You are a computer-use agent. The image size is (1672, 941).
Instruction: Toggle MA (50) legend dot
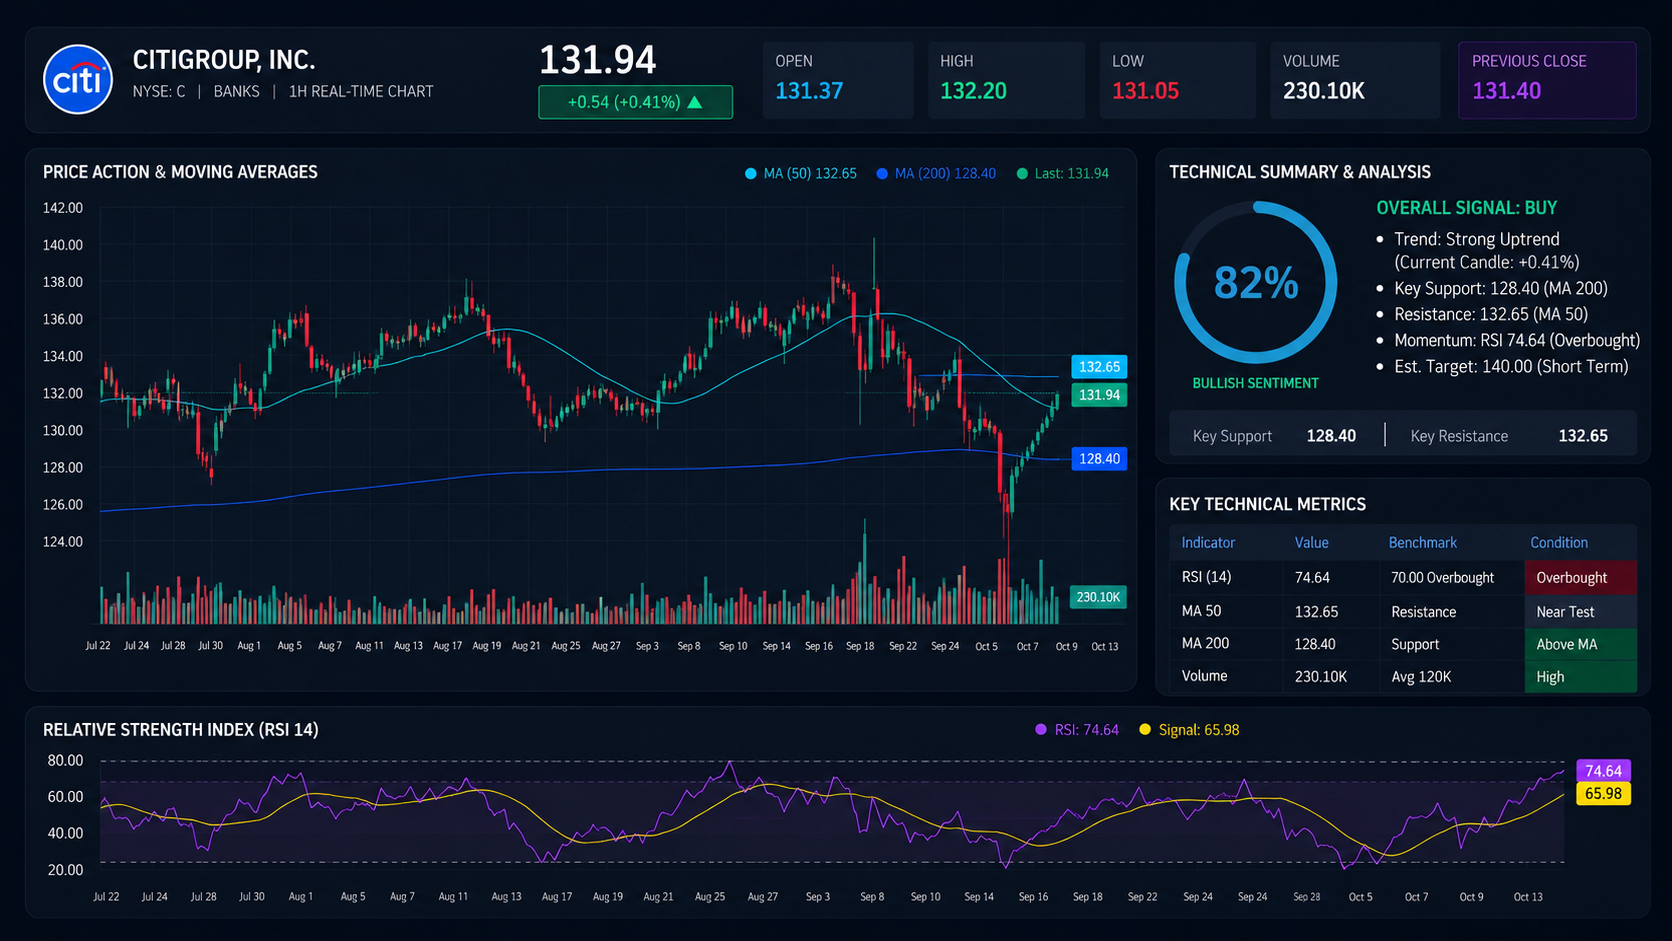[751, 174]
